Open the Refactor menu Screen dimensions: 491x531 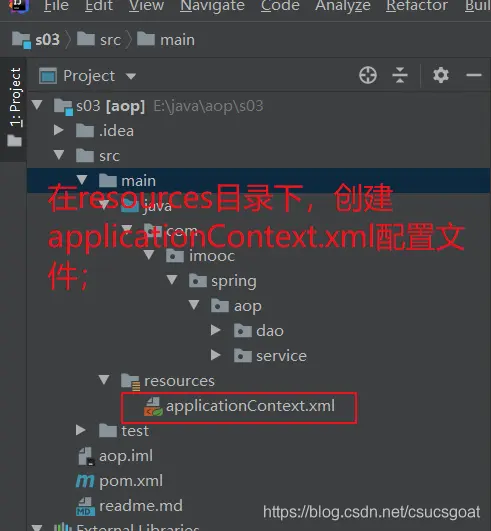pos(417,5)
